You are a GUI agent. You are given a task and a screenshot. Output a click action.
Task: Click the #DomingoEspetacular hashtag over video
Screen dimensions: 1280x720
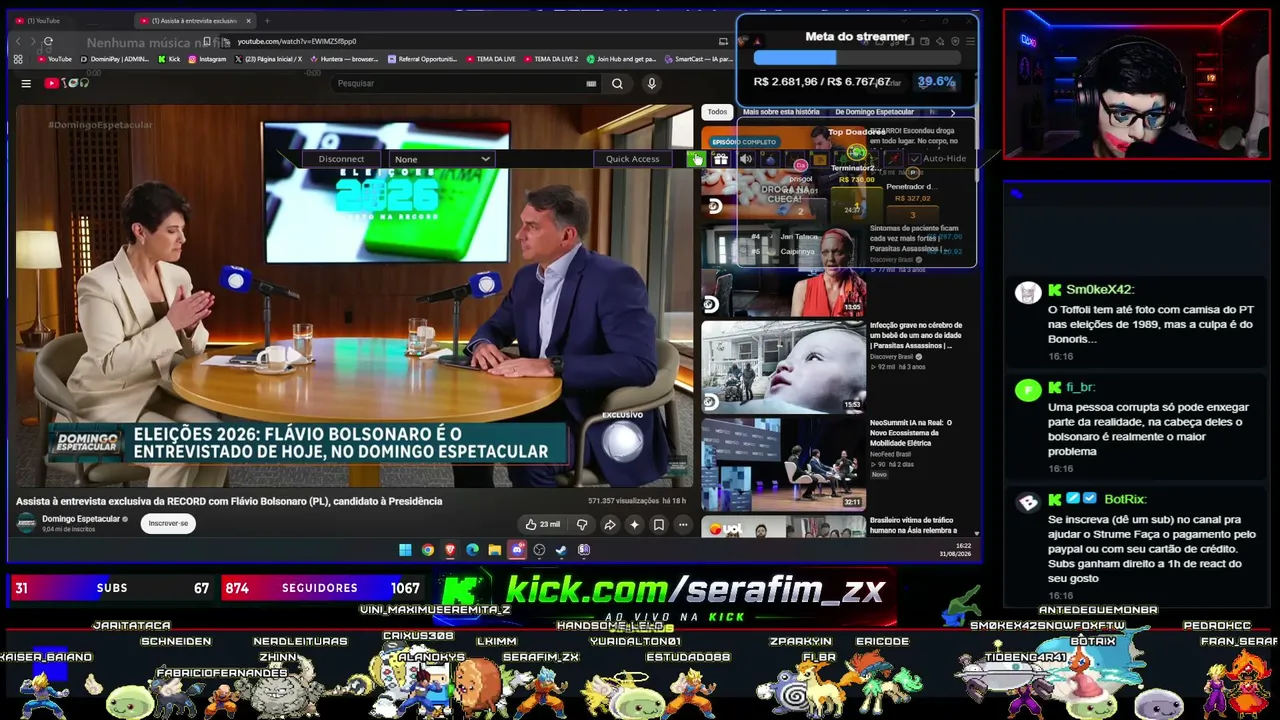tap(100, 125)
